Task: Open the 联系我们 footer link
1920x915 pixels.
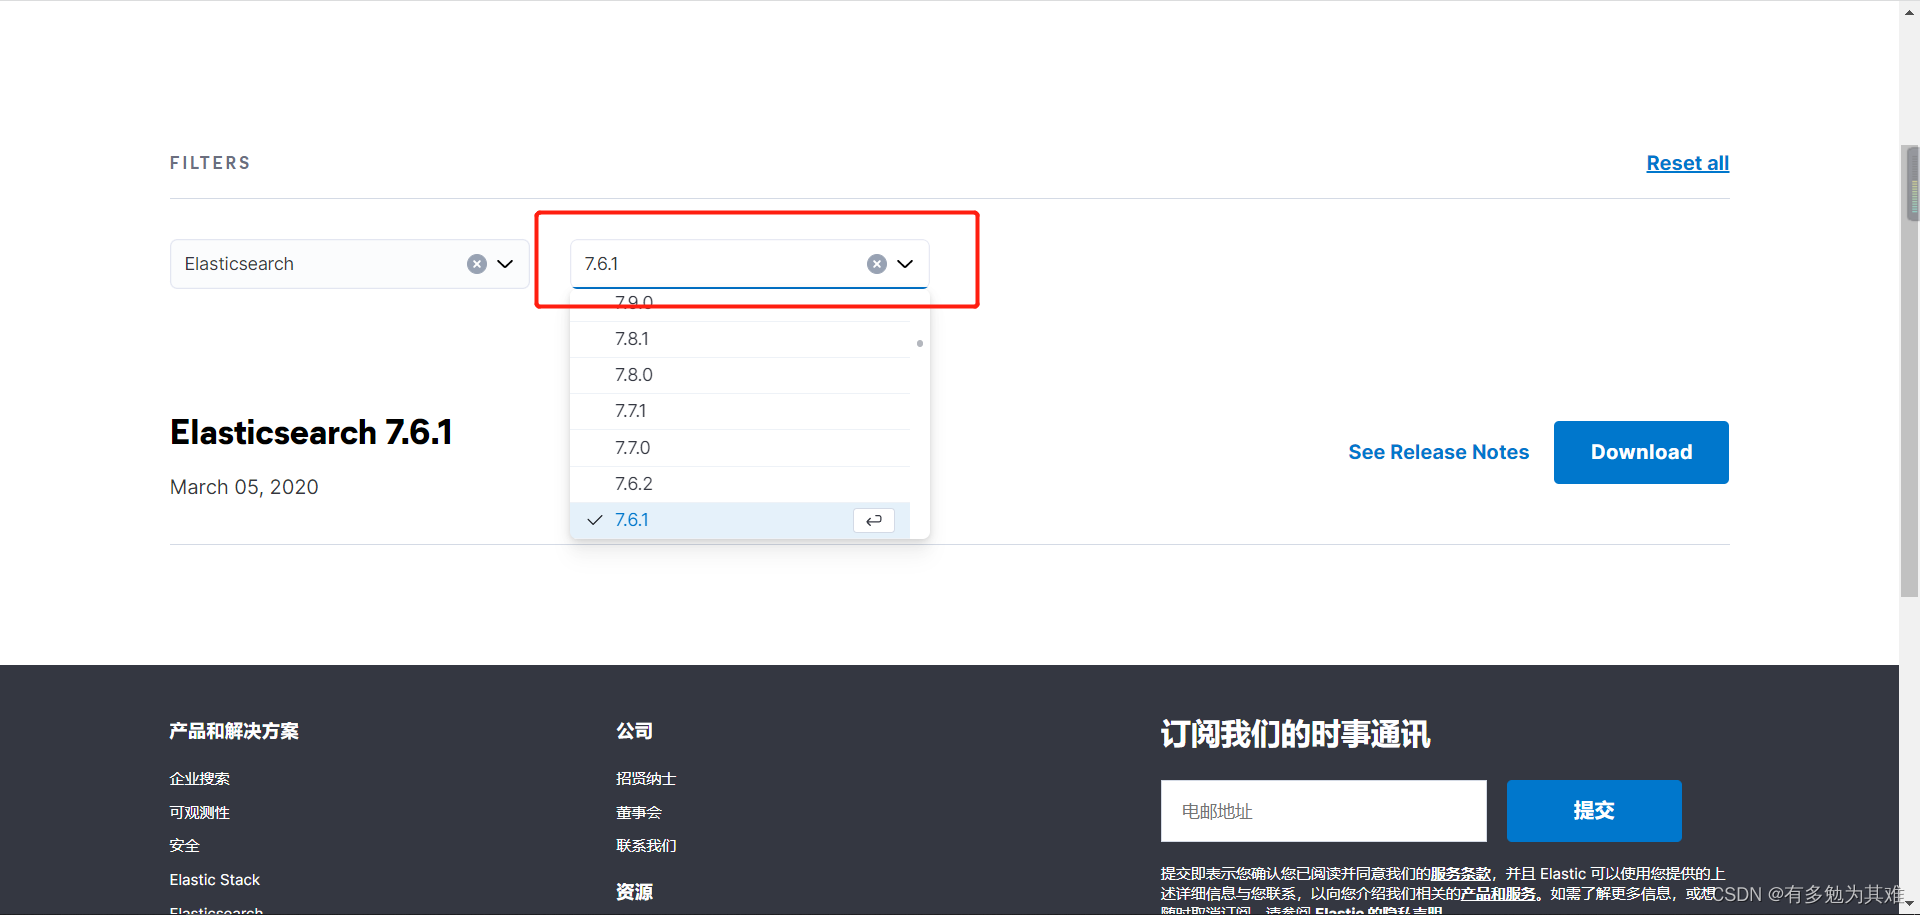Action: point(645,845)
